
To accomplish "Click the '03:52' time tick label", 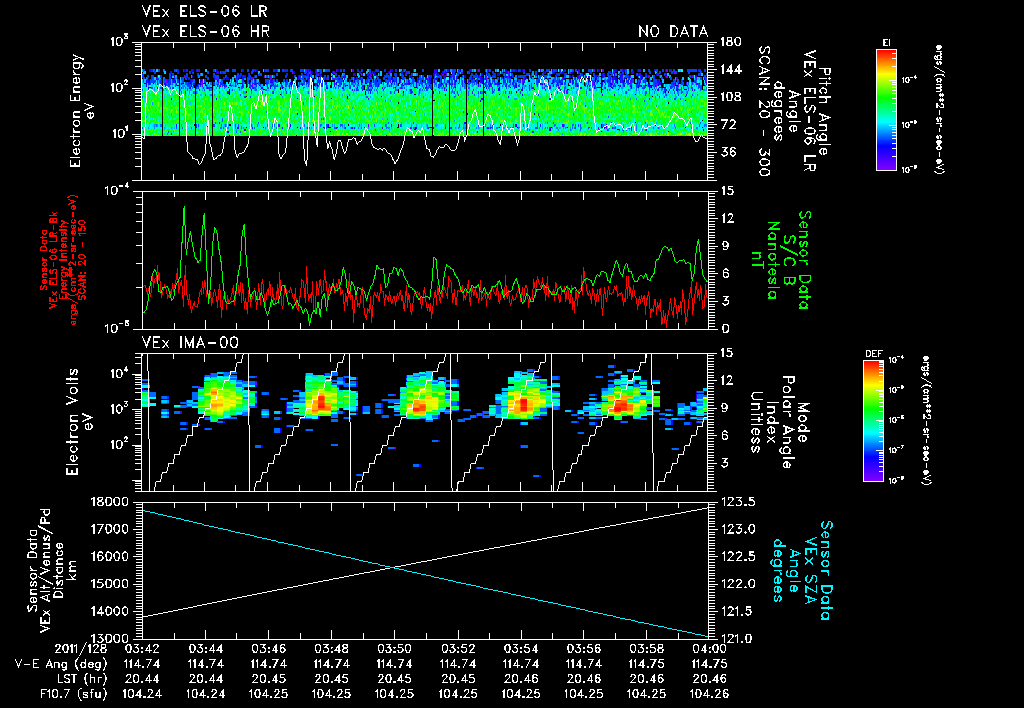I will point(458,649).
